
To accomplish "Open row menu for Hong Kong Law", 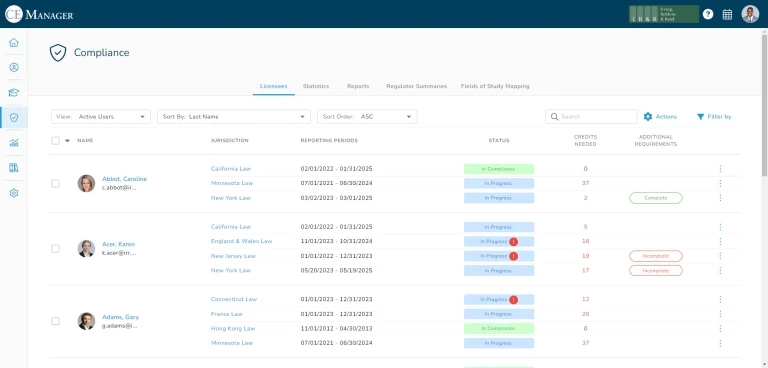I will (x=720, y=328).
